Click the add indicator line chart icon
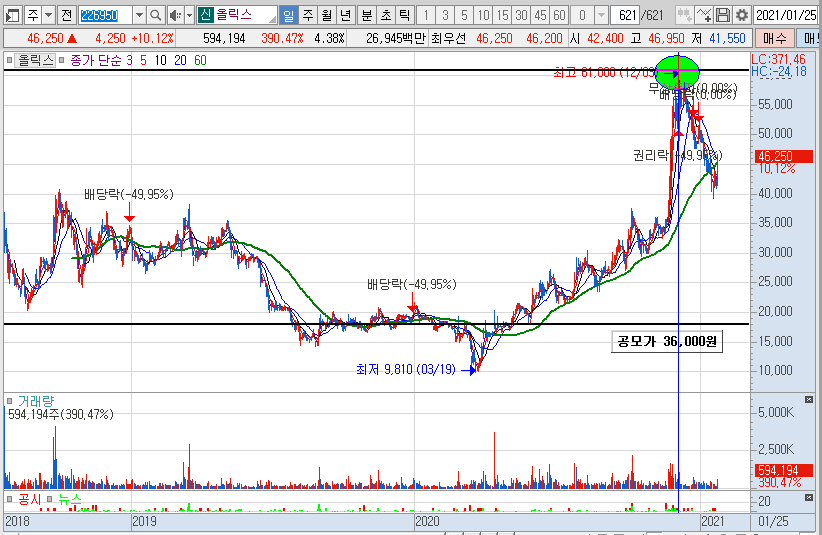The width and height of the screenshot is (822, 535). pos(704,15)
